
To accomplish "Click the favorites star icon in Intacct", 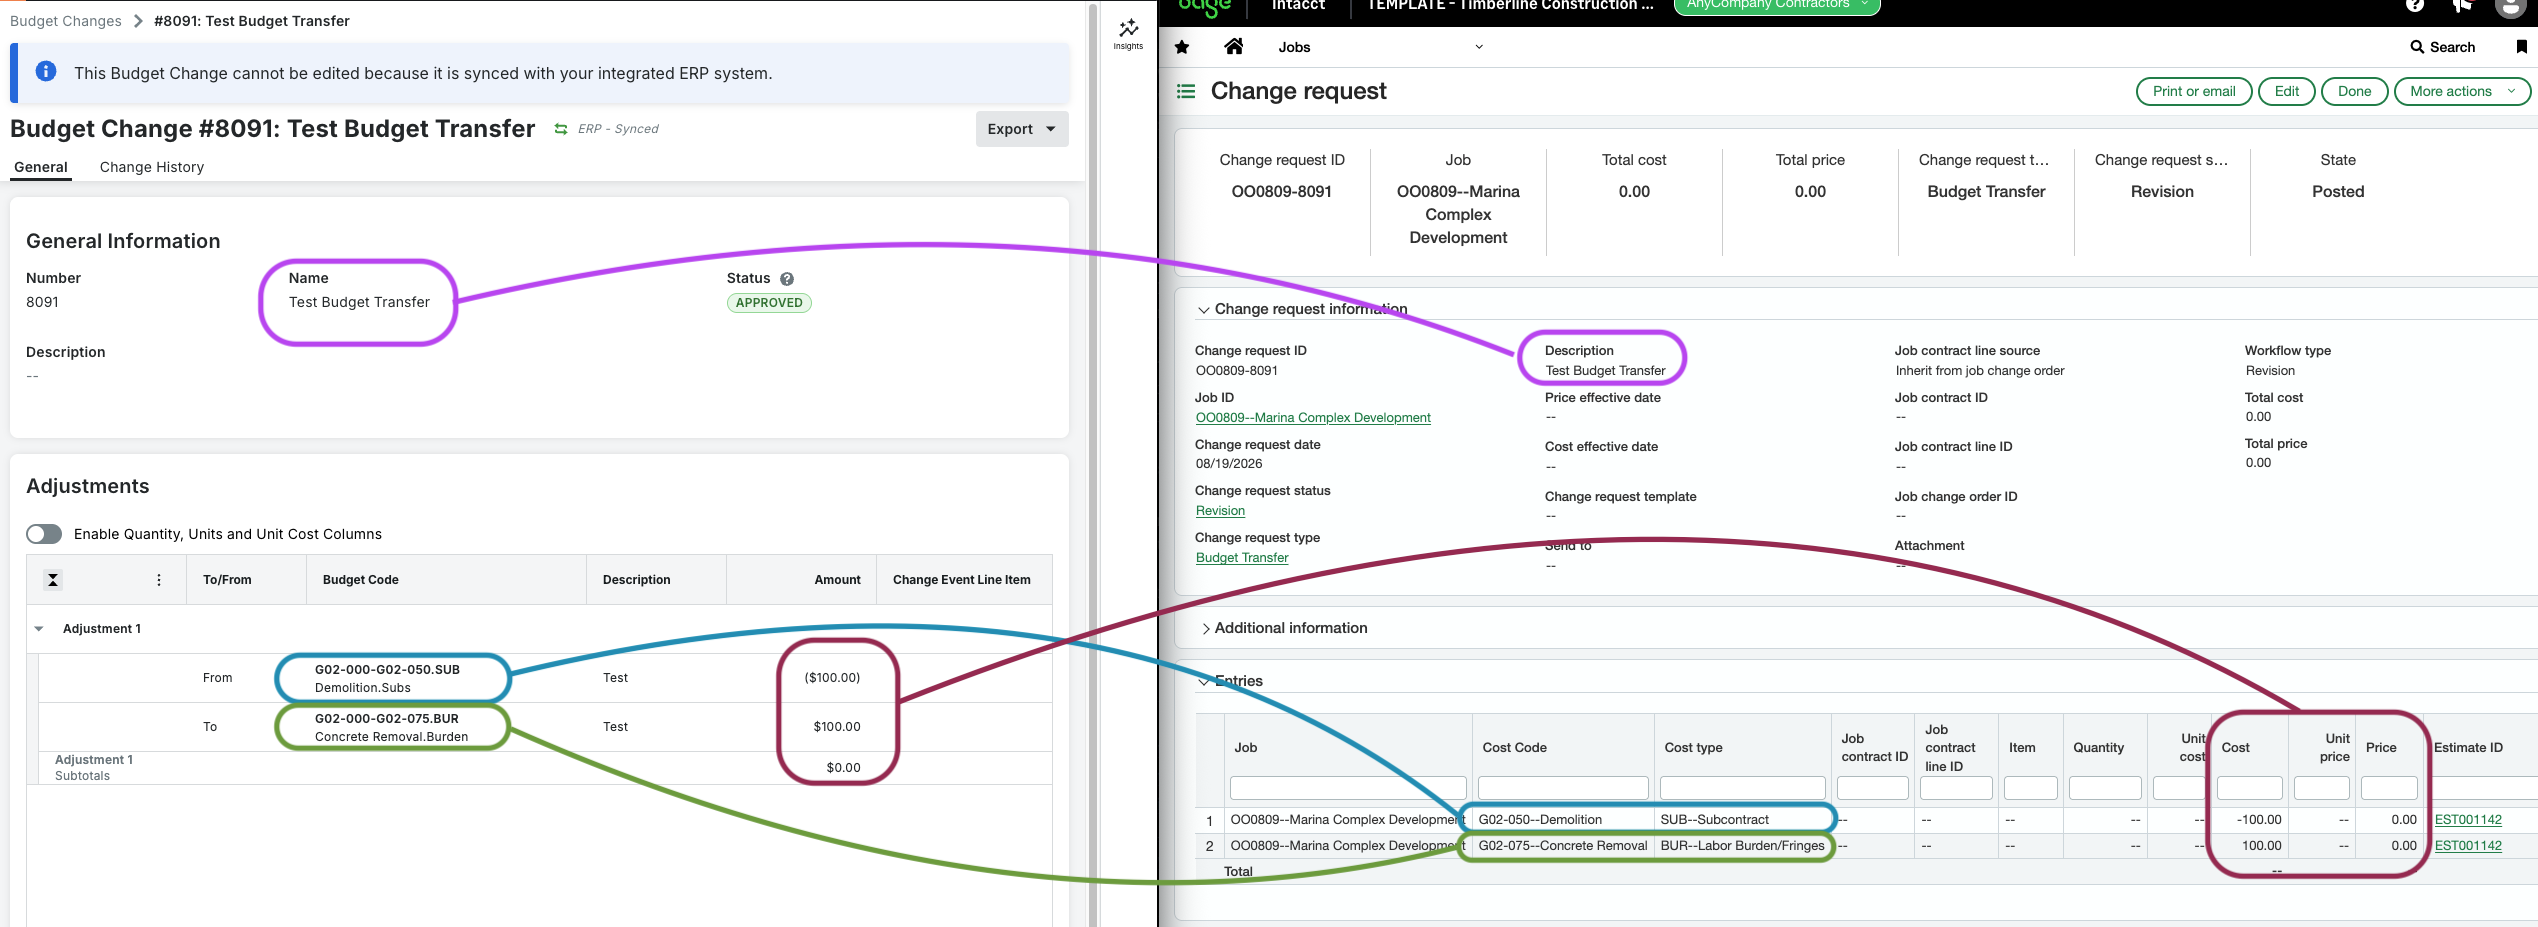I will [x=1182, y=47].
